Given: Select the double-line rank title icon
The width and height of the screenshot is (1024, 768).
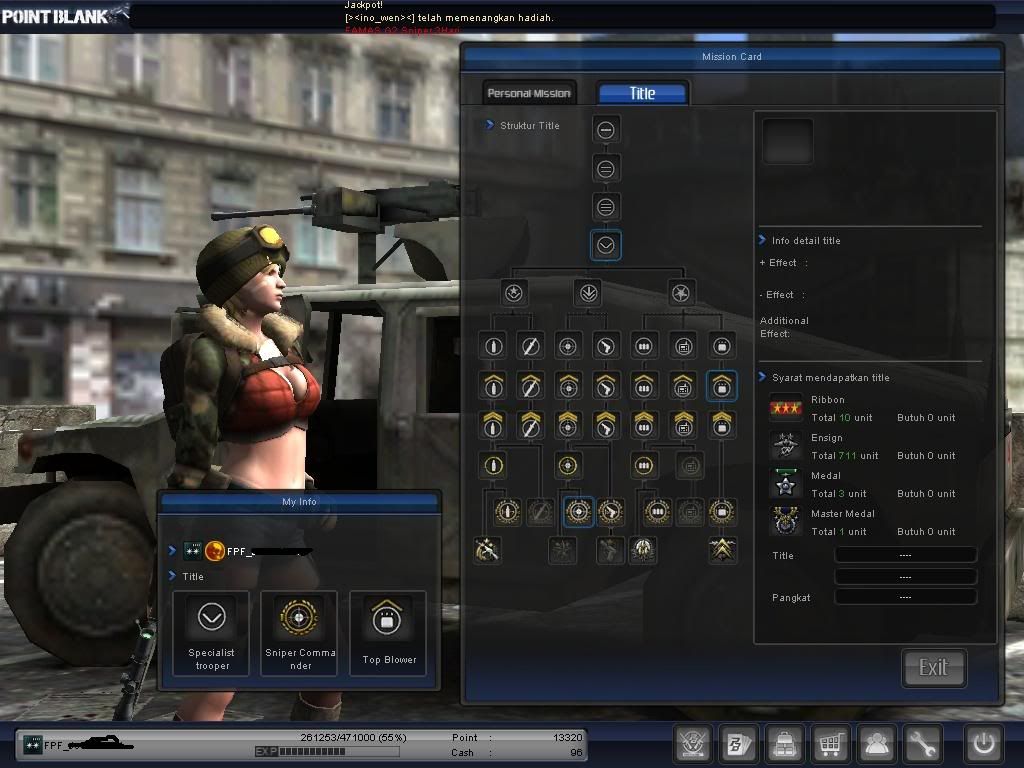Looking at the screenshot, I should (x=606, y=169).
